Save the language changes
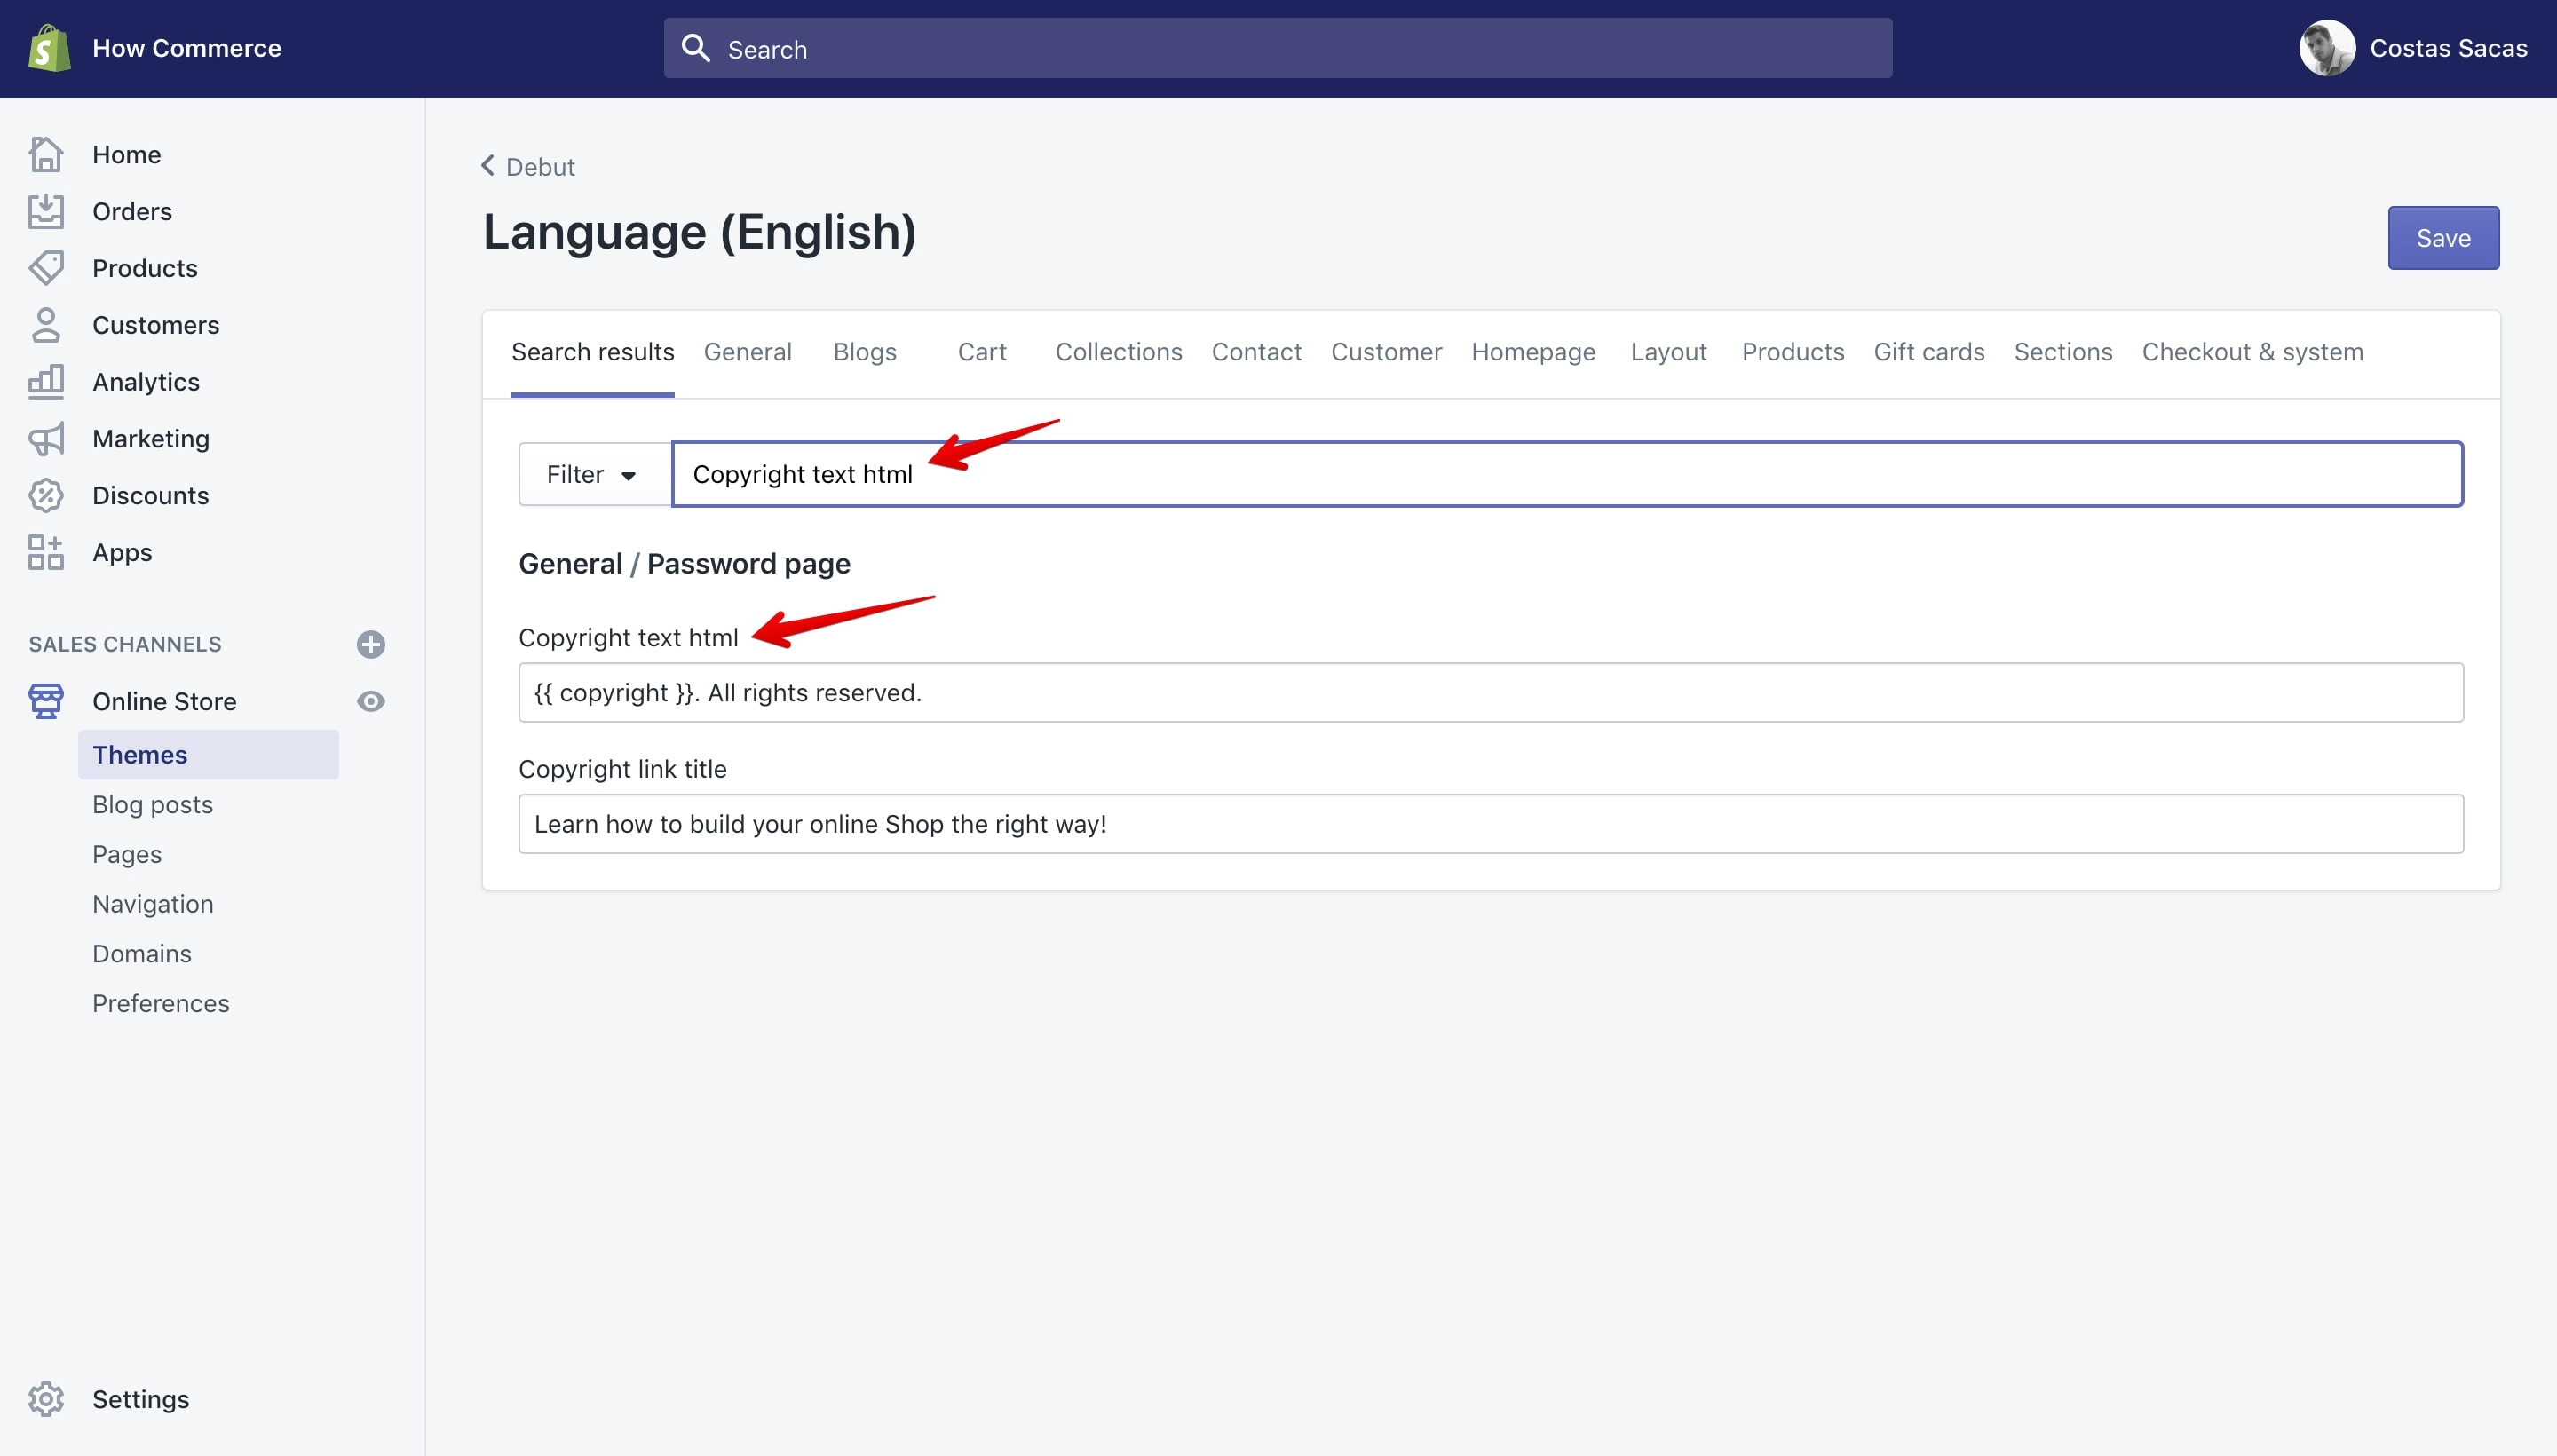Screen dimensions: 2557x1456 pos(2444,238)
